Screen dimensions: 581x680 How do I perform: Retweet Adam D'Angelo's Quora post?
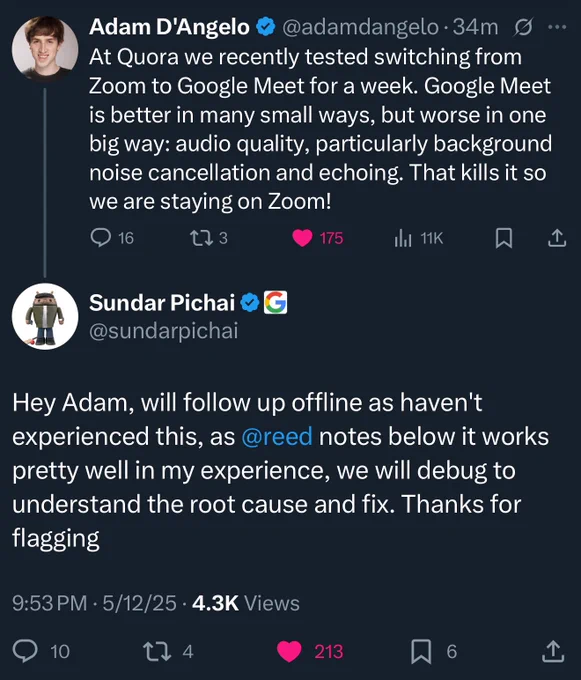[x=201, y=238]
